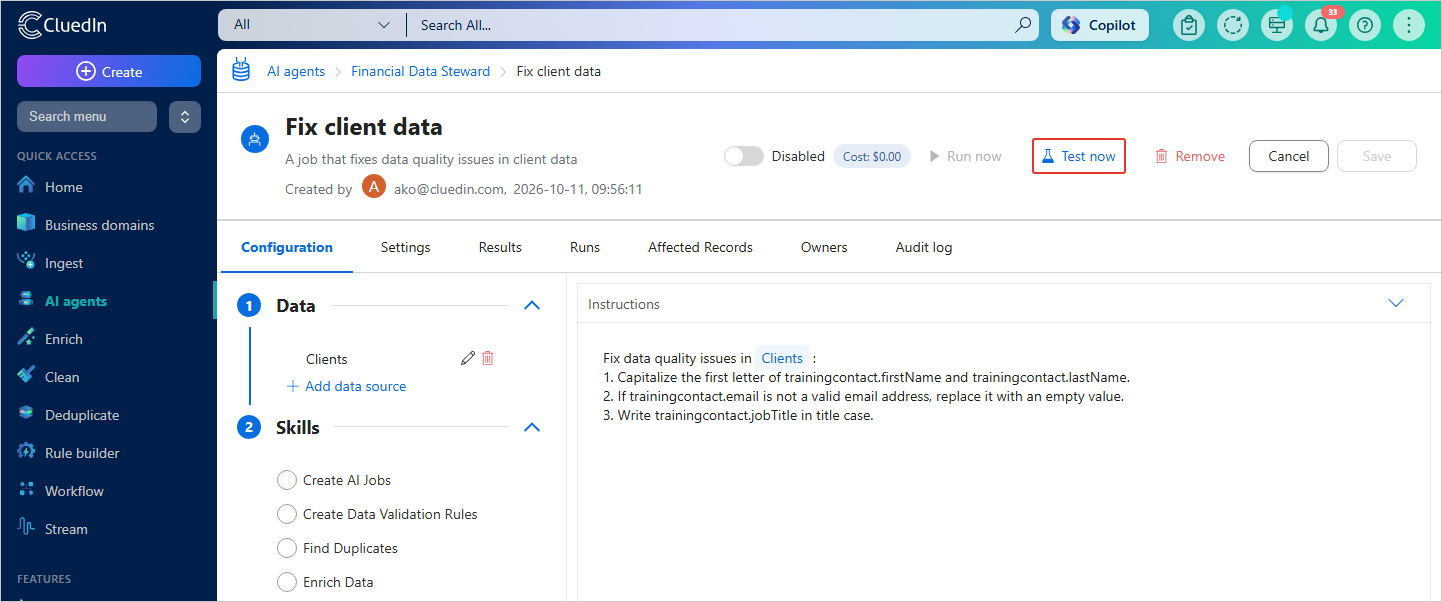Click the Remove button
Screen dimensions: 1442x602
click(x=1190, y=156)
